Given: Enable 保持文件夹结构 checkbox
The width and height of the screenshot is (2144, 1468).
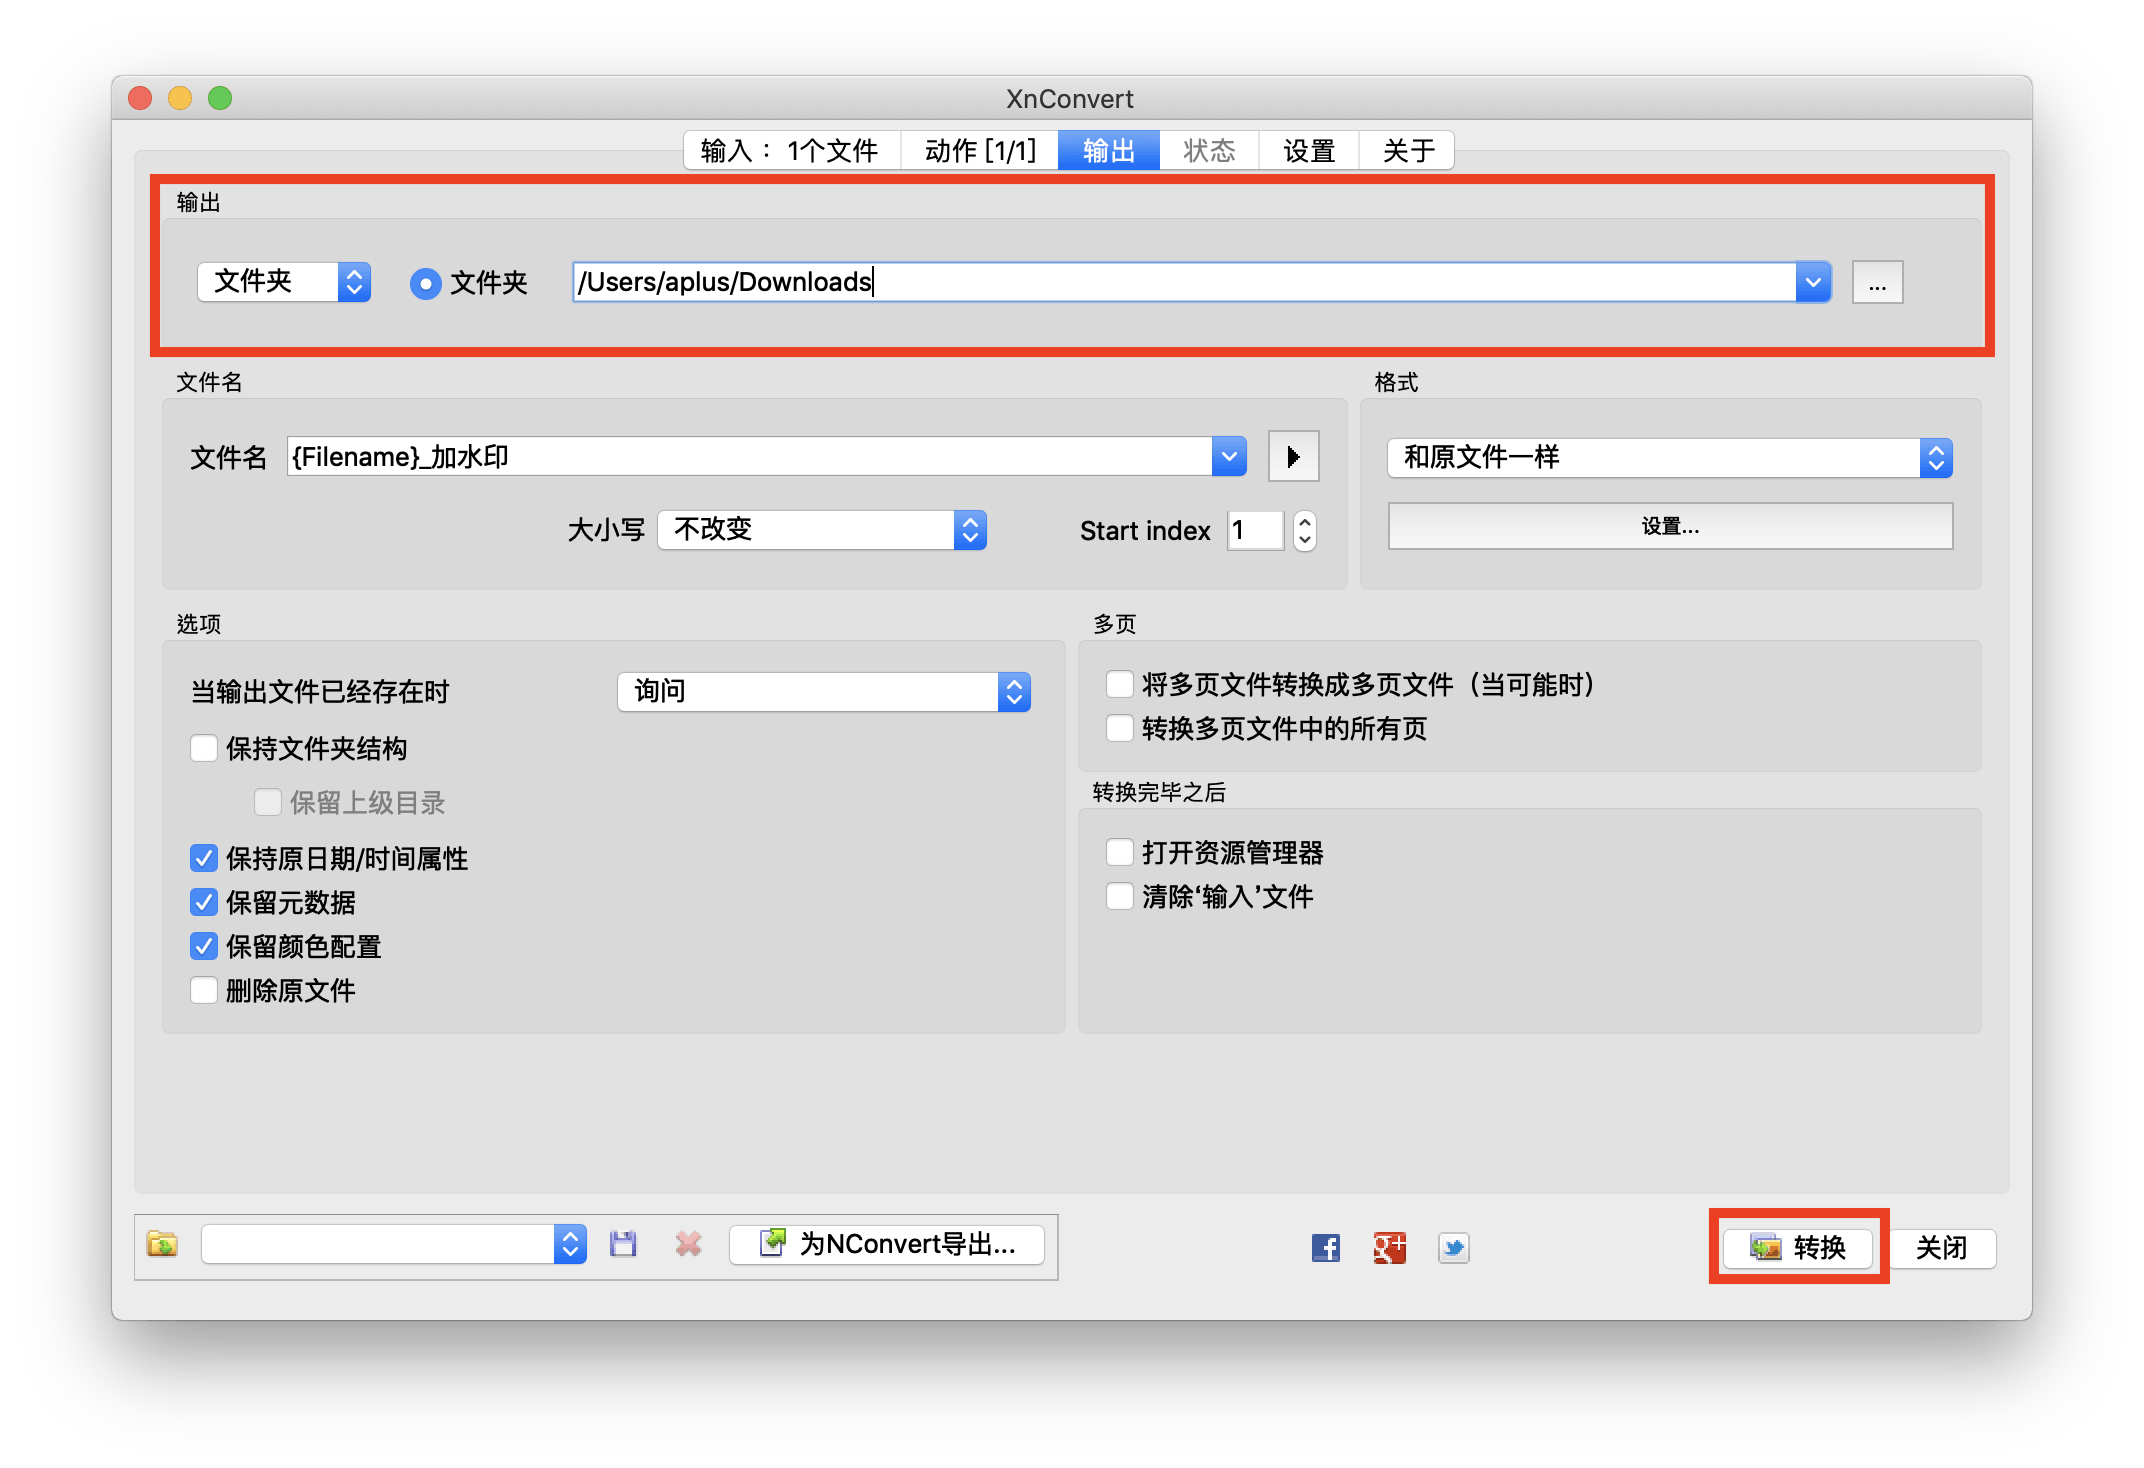Looking at the screenshot, I should click(204, 749).
